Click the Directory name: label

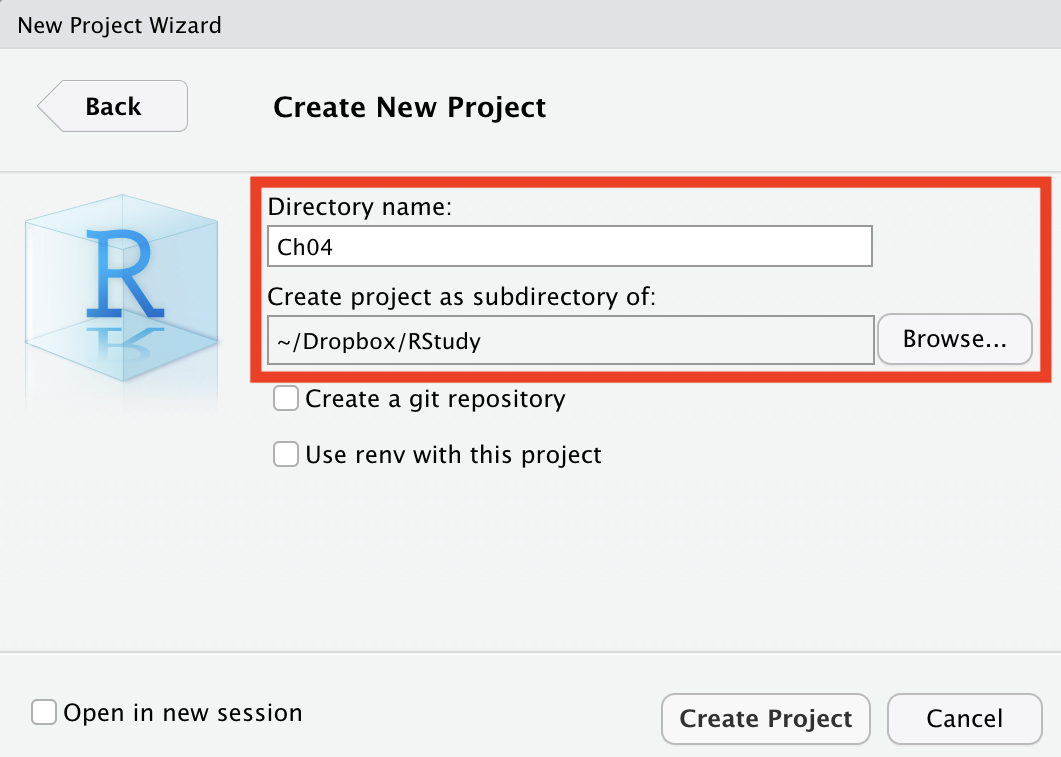pos(359,206)
